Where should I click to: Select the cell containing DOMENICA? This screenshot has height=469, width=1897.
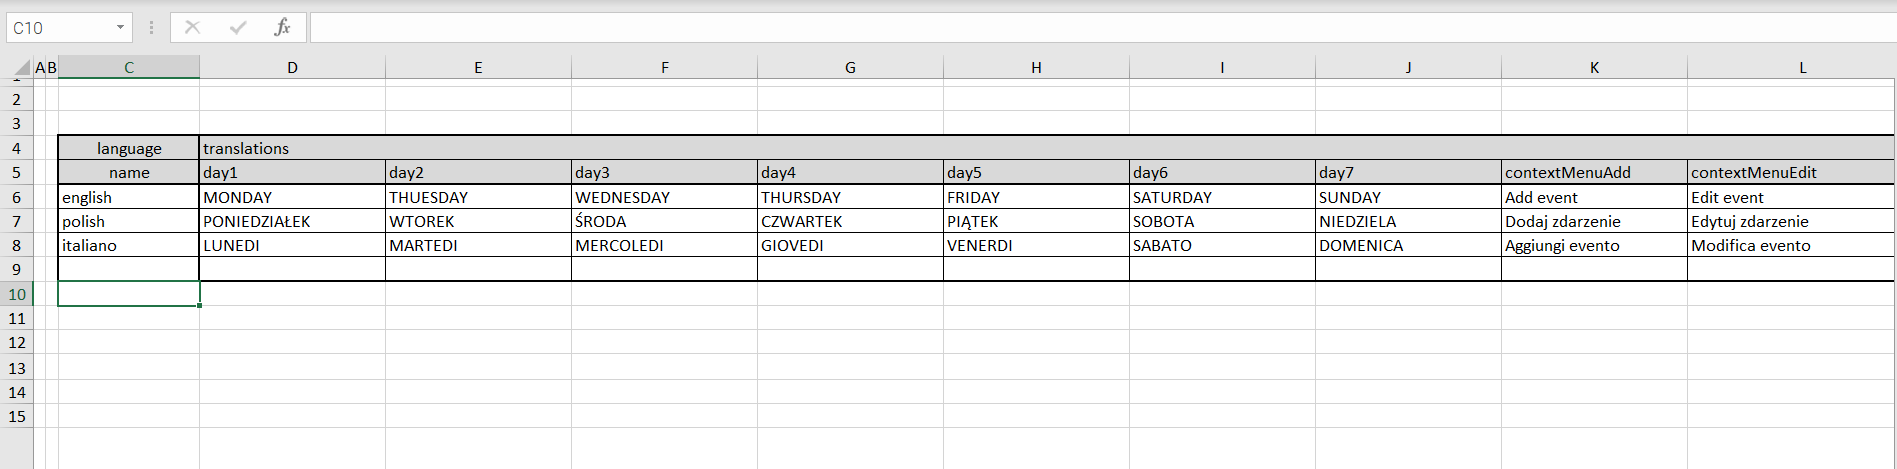pos(1407,245)
